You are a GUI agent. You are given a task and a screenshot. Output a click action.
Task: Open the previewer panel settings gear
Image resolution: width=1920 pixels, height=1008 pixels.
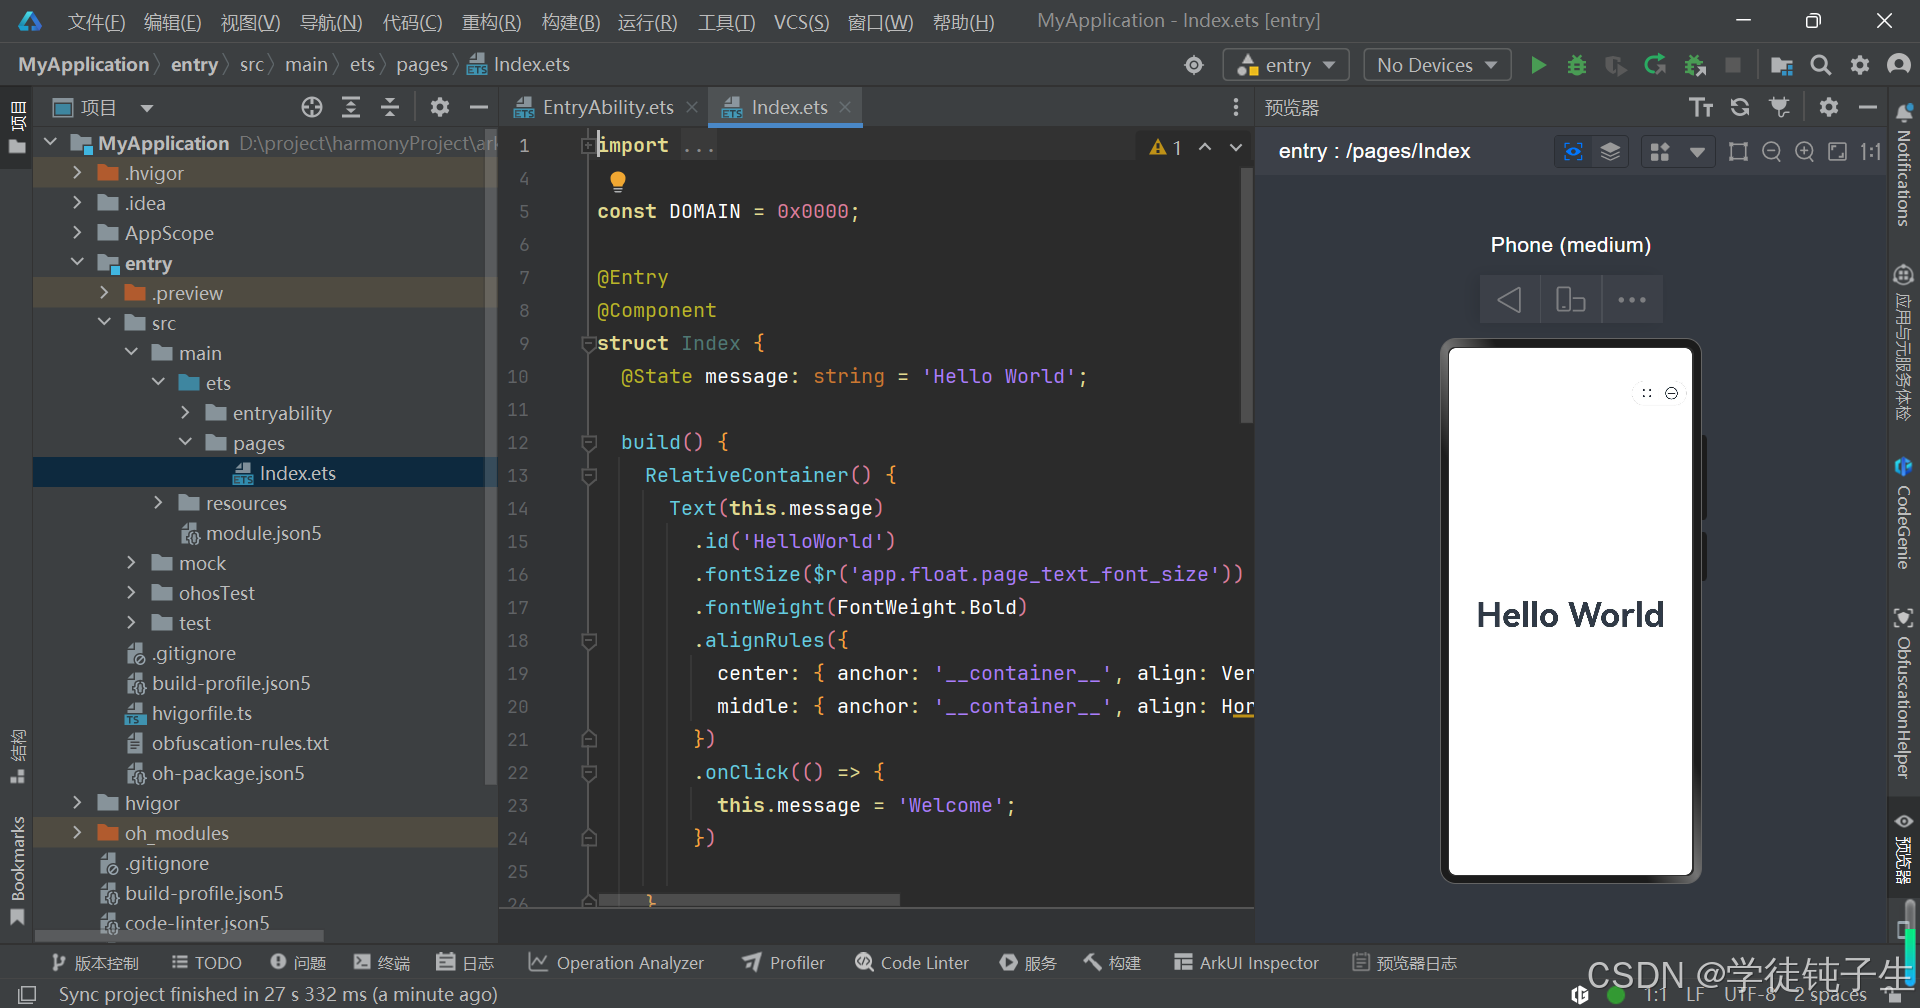click(1829, 107)
